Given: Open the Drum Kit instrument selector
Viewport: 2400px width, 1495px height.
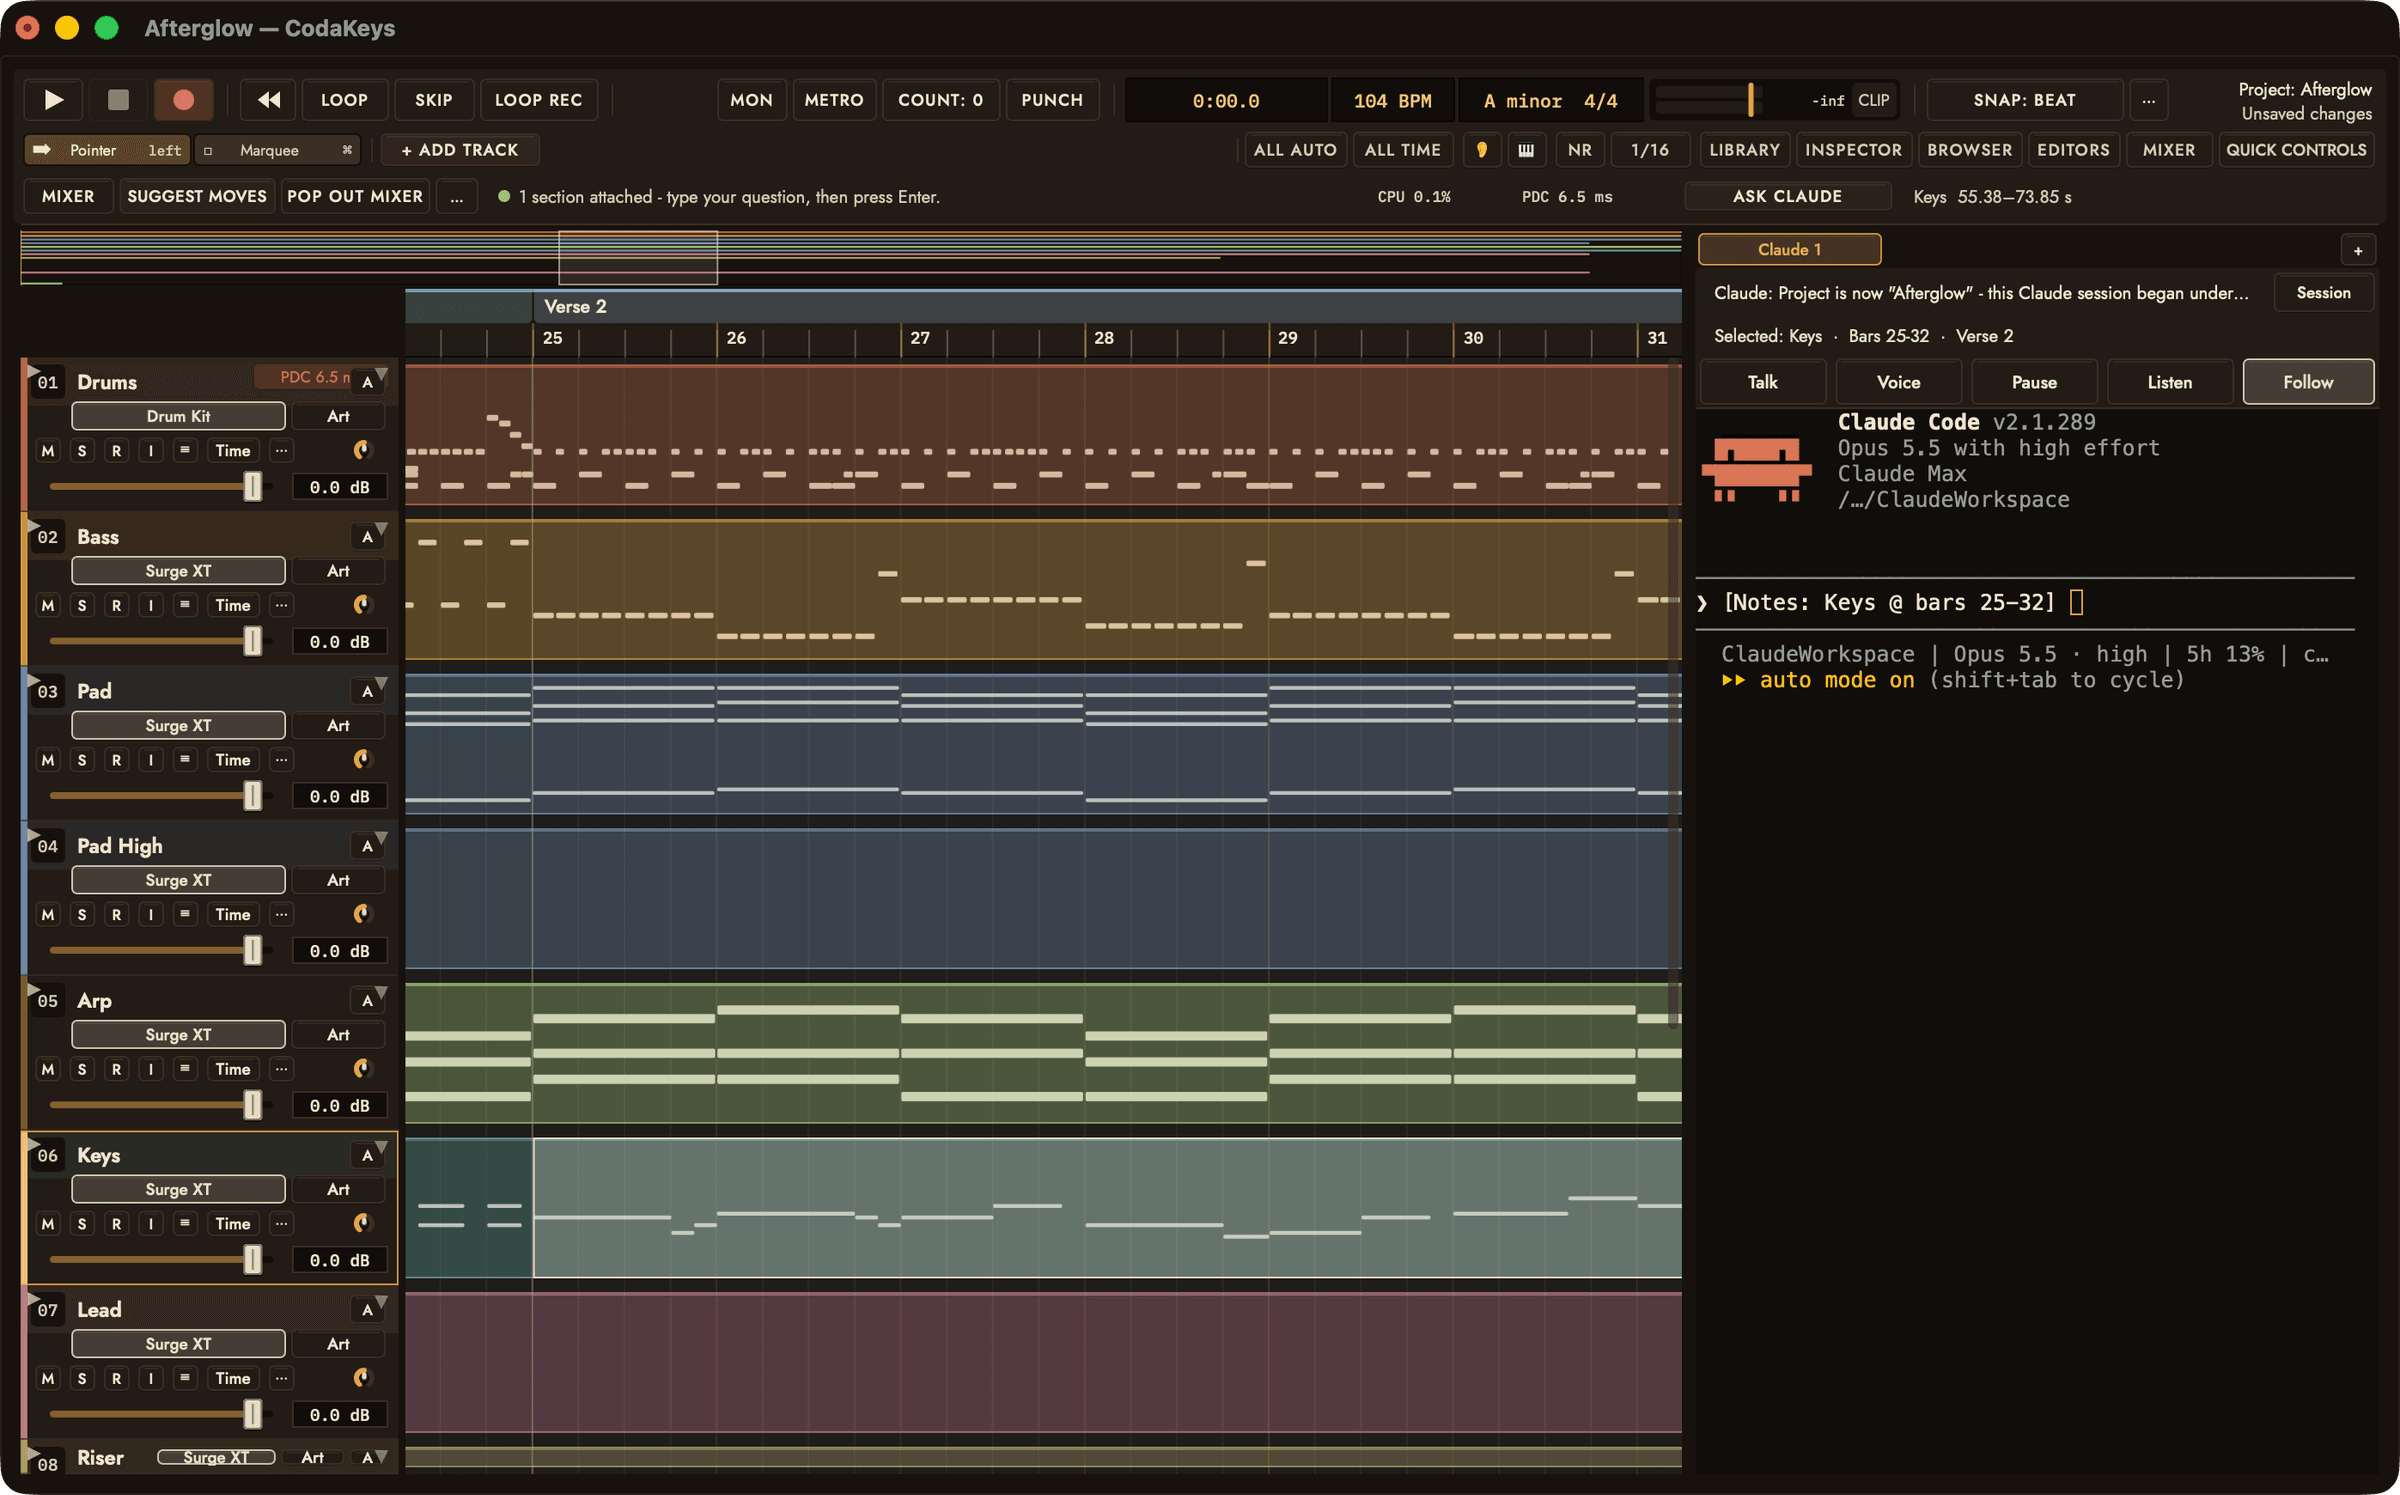Looking at the screenshot, I should tap(178, 416).
